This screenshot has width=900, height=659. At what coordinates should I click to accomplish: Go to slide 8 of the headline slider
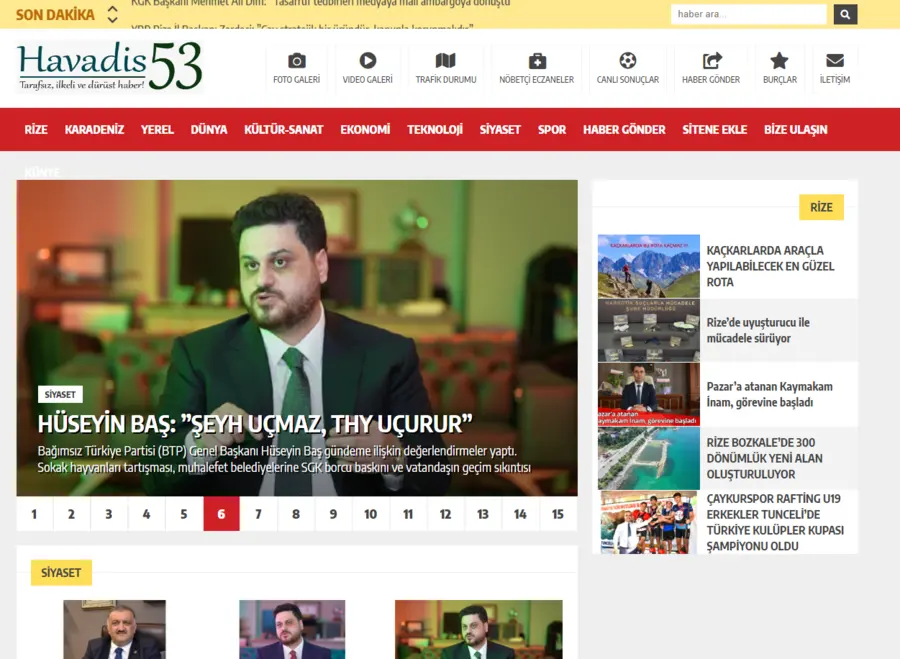pyautogui.click(x=296, y=514)
